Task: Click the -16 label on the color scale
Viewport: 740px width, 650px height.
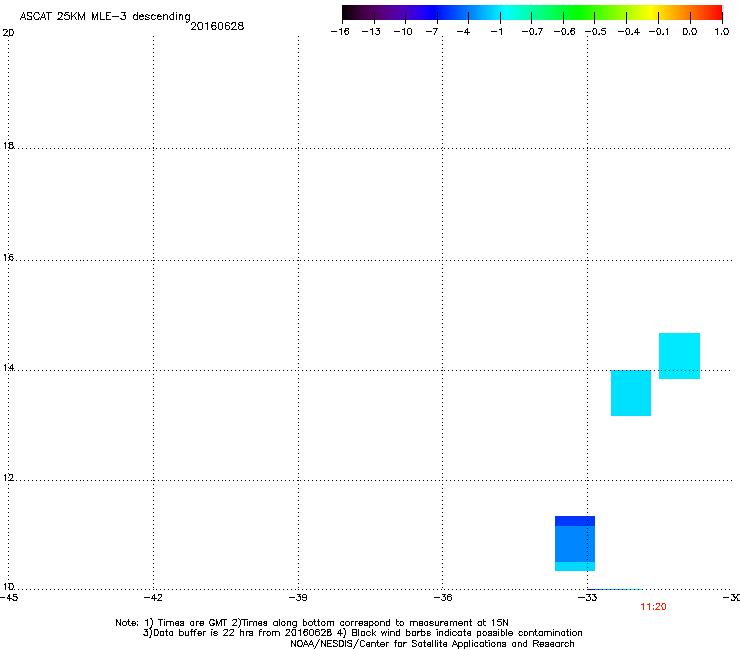Action: pos(340,32)
